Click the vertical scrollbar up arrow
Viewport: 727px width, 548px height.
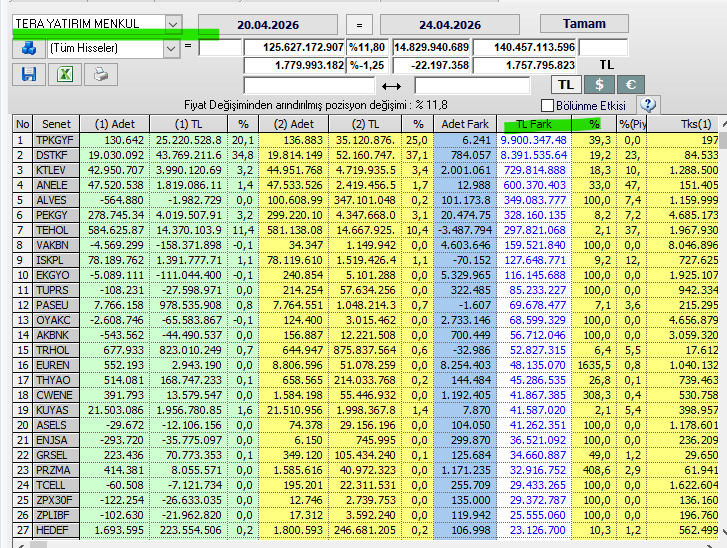[723, 124]
